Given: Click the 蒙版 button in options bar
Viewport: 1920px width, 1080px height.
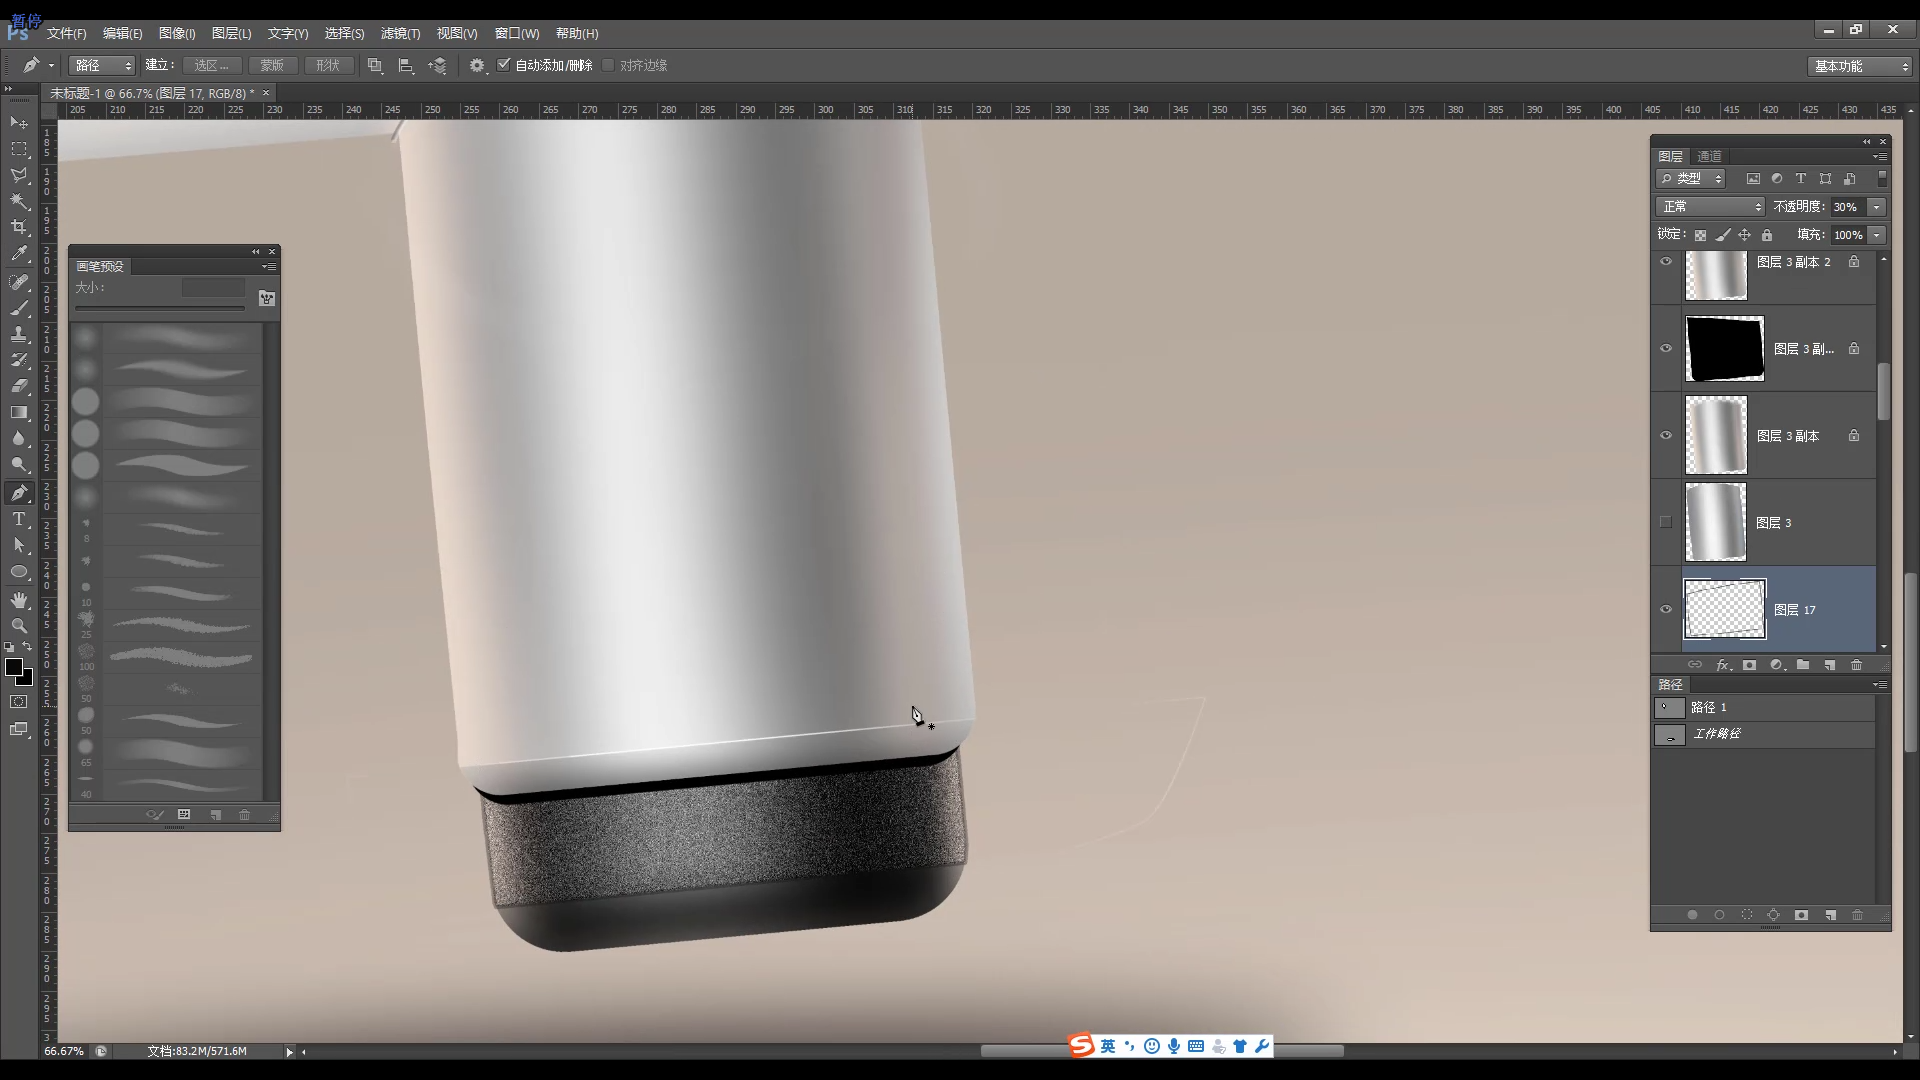Looking at the screenshot, I should pyautogui.click(x=272, y=64).
